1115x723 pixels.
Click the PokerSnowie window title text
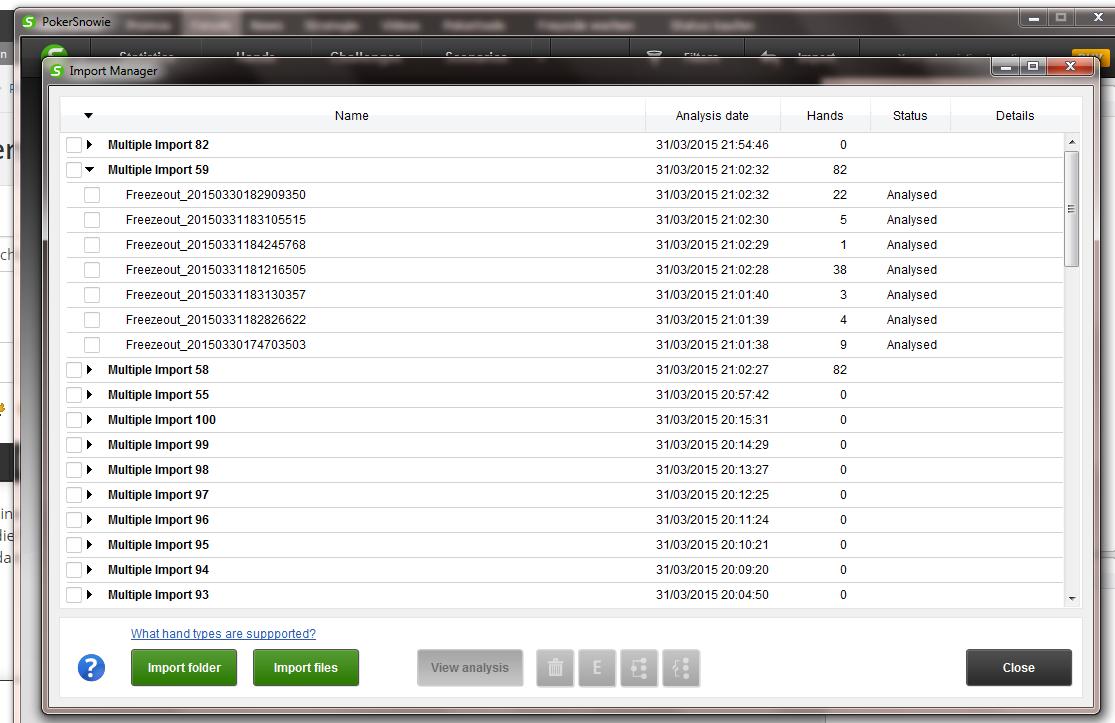[x=76, y=22]
